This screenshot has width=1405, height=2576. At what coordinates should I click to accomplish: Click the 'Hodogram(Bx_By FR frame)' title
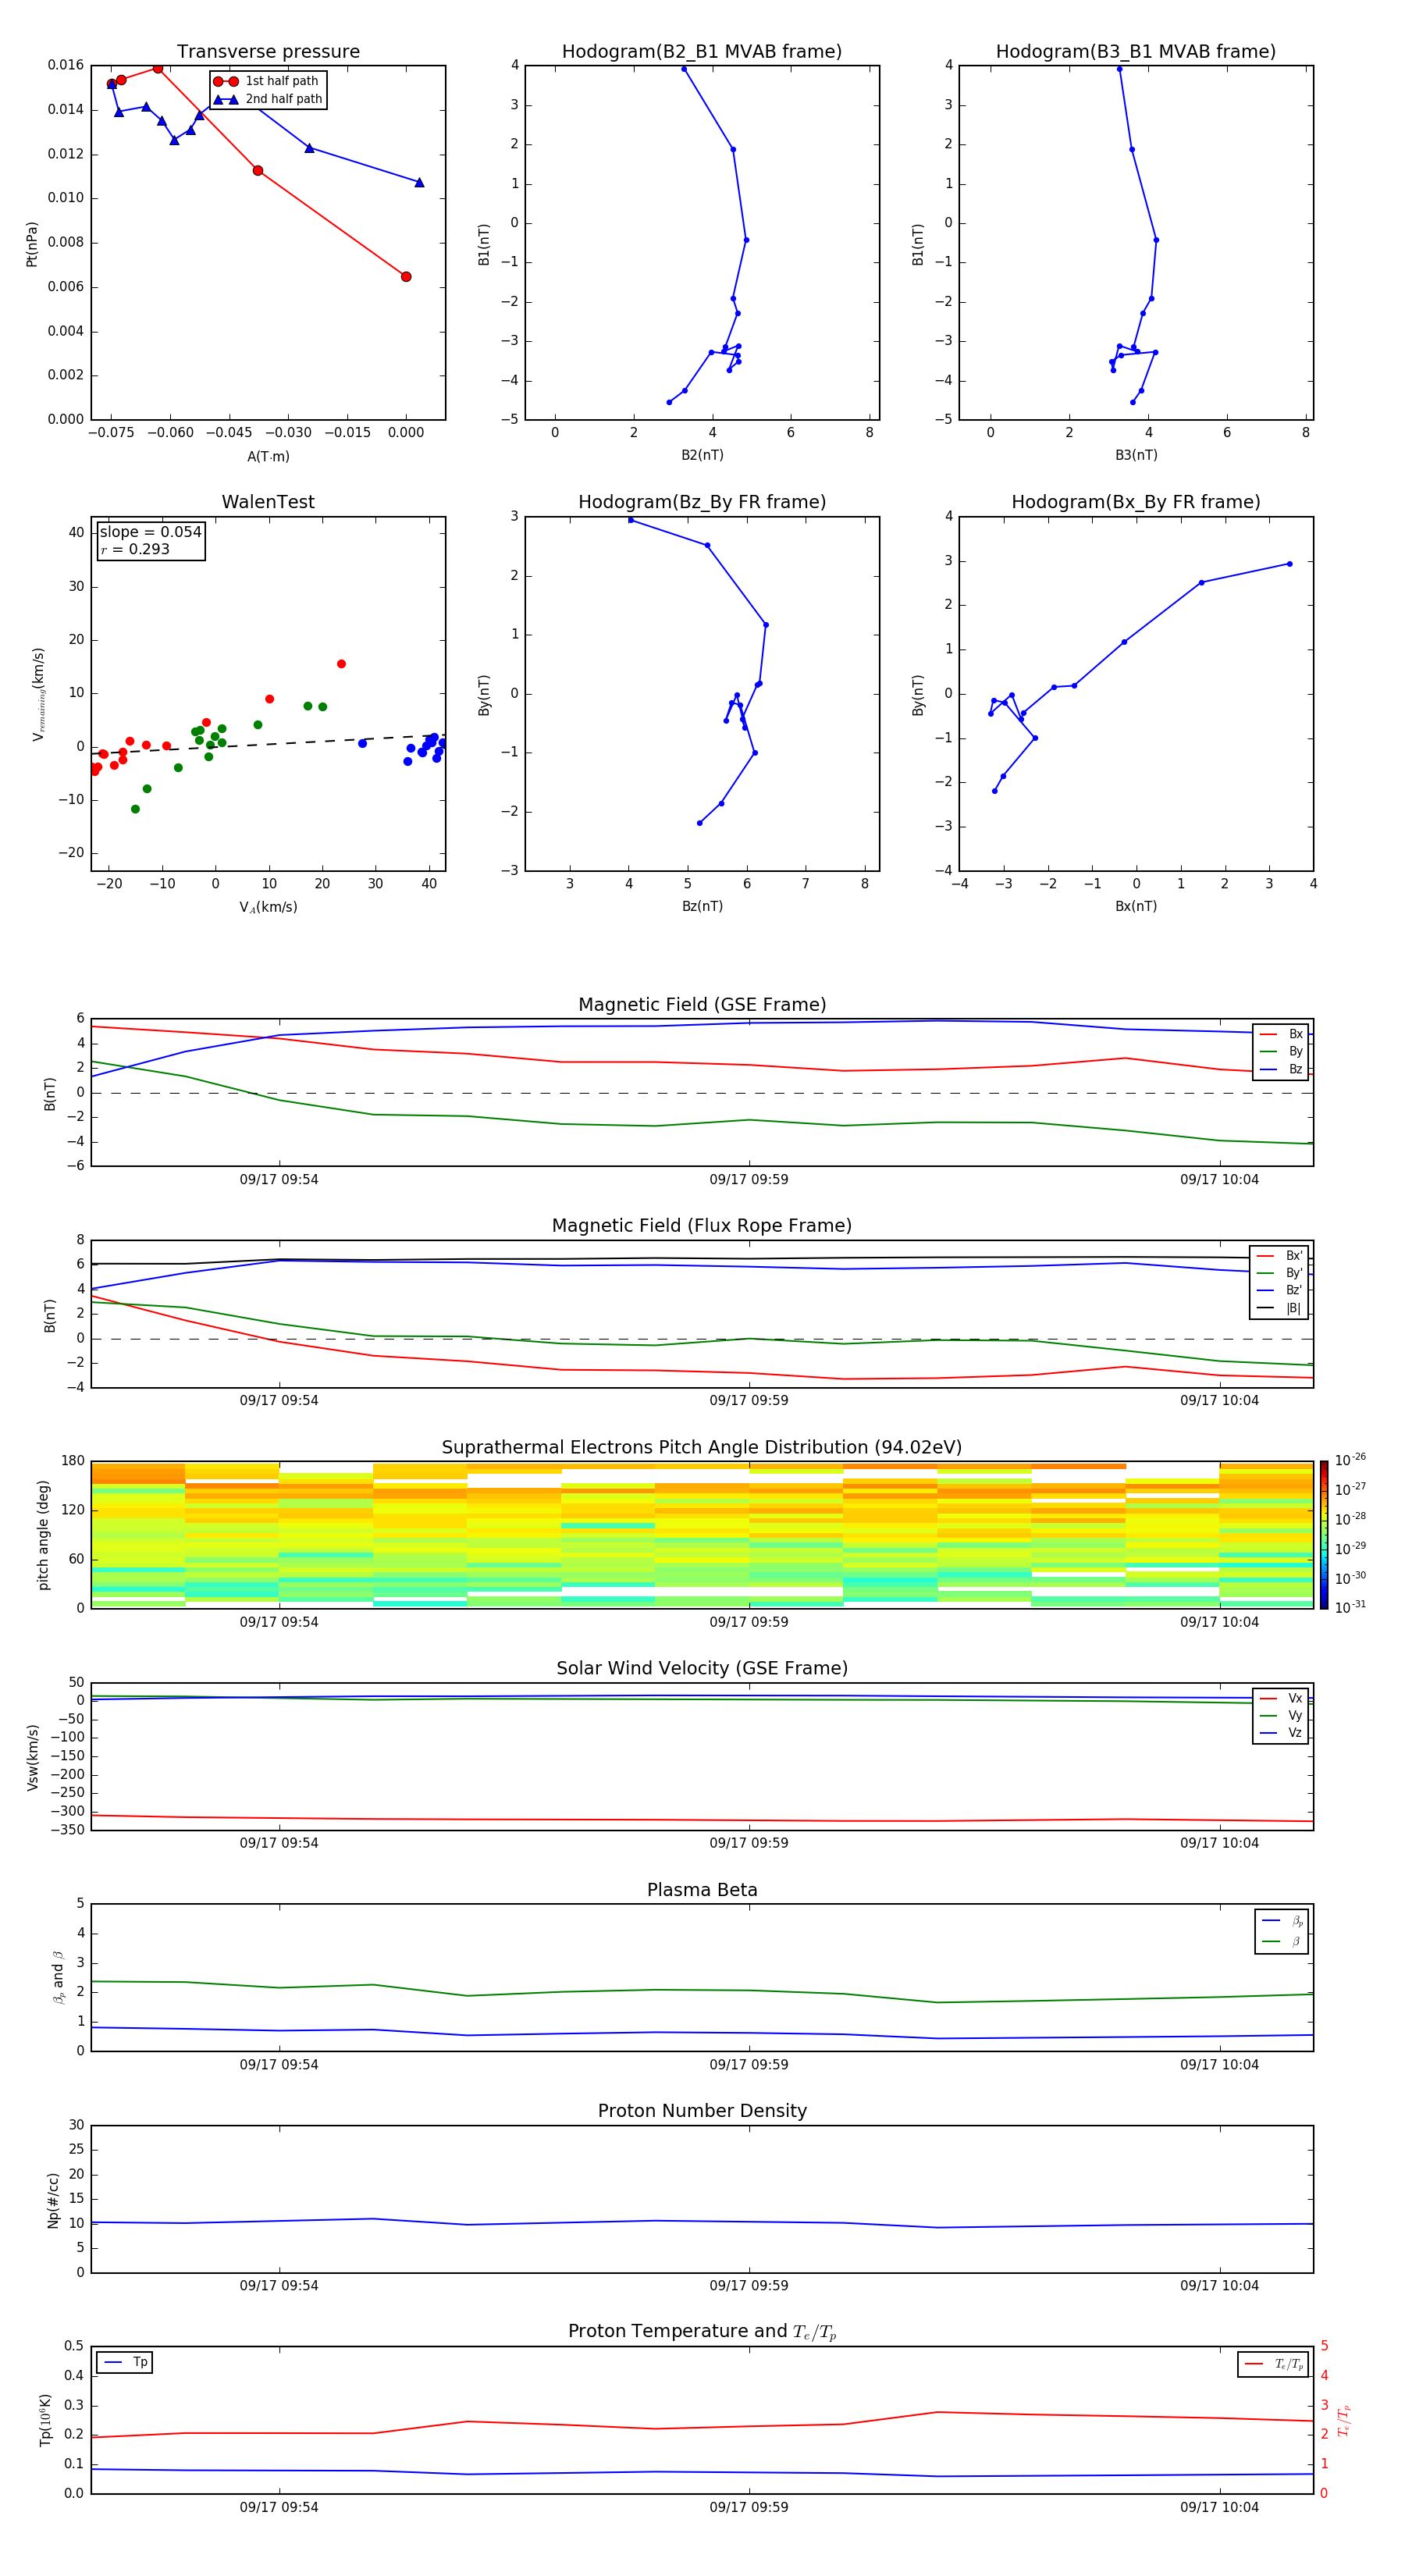click(1136, 502)
